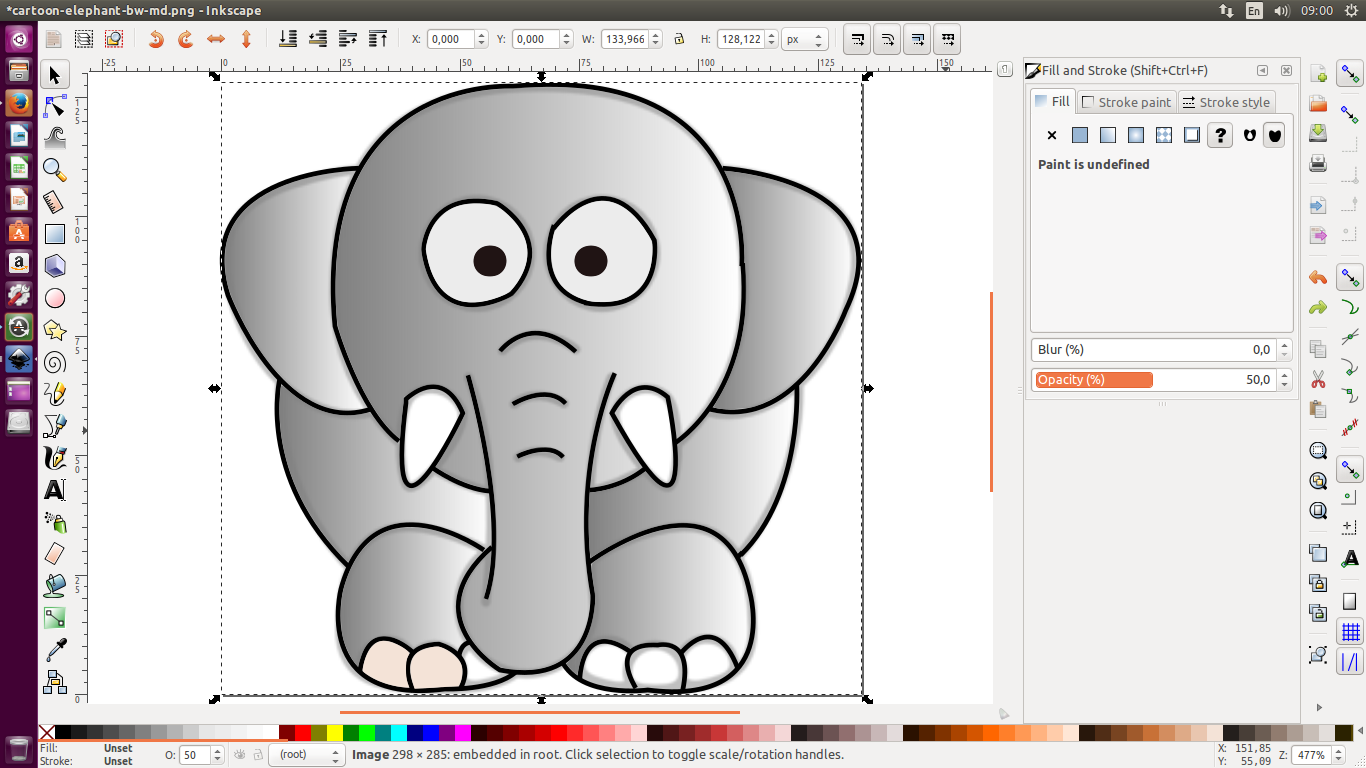Image resolution: width=1366 pixels, height=768 pixels.
Task: Toggle the width/height ratio lock
Action: point(679,39)
